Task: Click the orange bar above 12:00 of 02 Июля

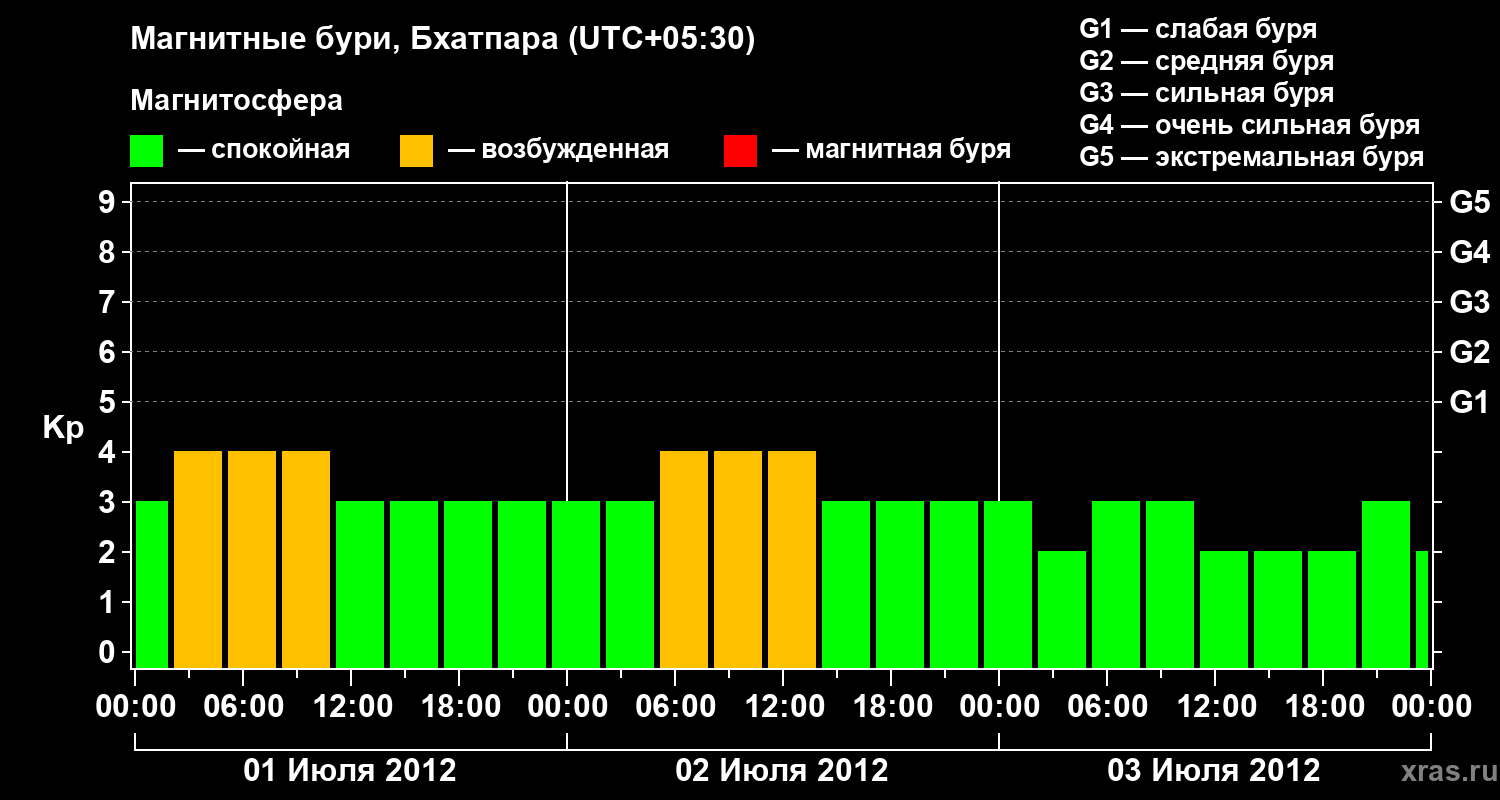Action: coord(792,559)
